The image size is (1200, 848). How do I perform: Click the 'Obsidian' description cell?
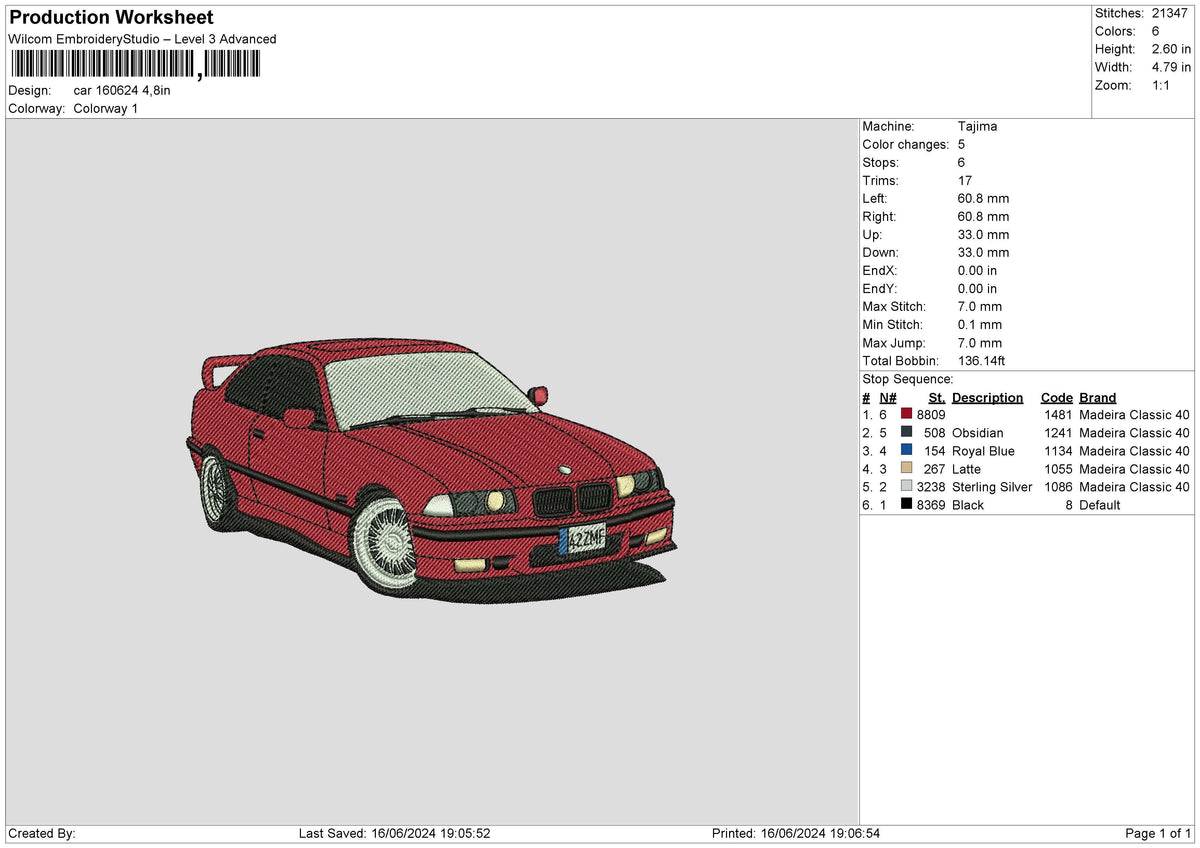[978, 433]
